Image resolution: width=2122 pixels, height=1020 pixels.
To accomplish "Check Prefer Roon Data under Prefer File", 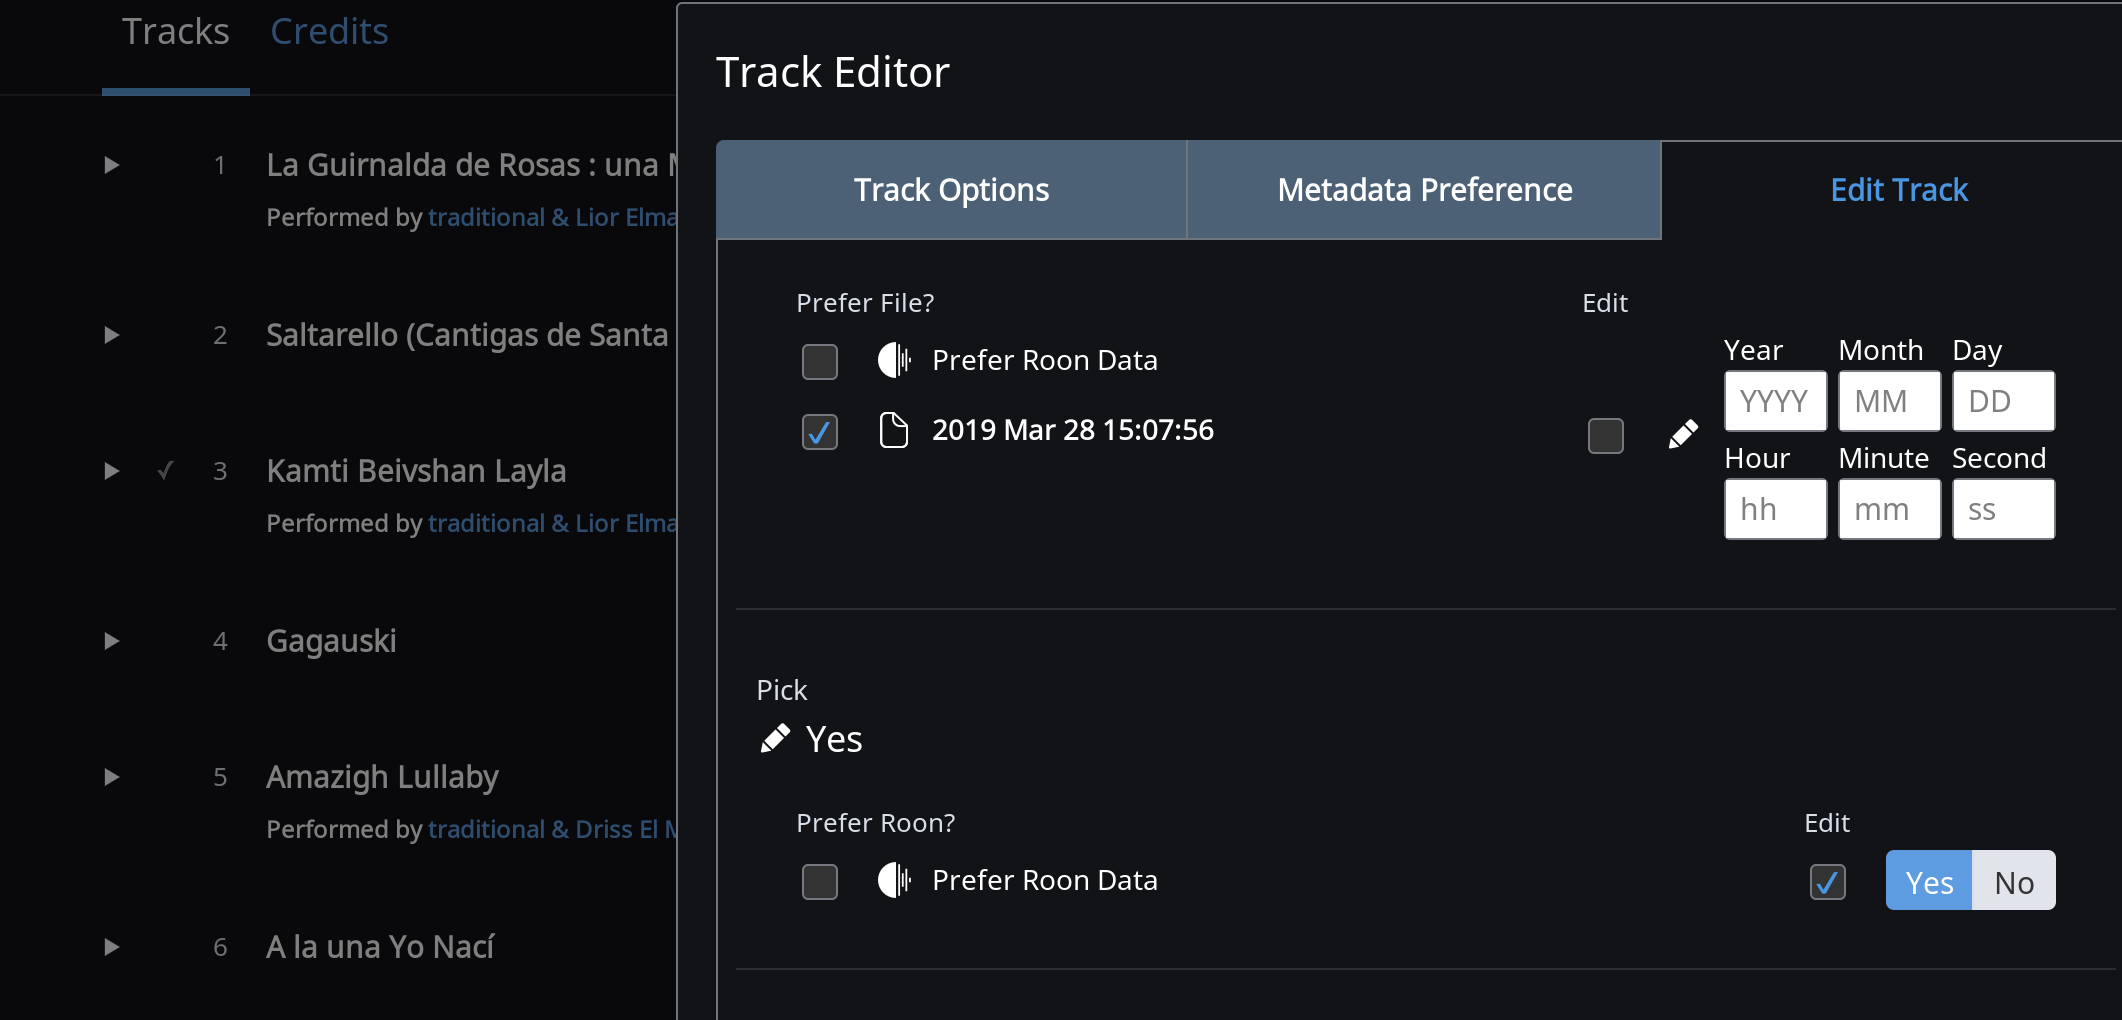I will 820,362.
